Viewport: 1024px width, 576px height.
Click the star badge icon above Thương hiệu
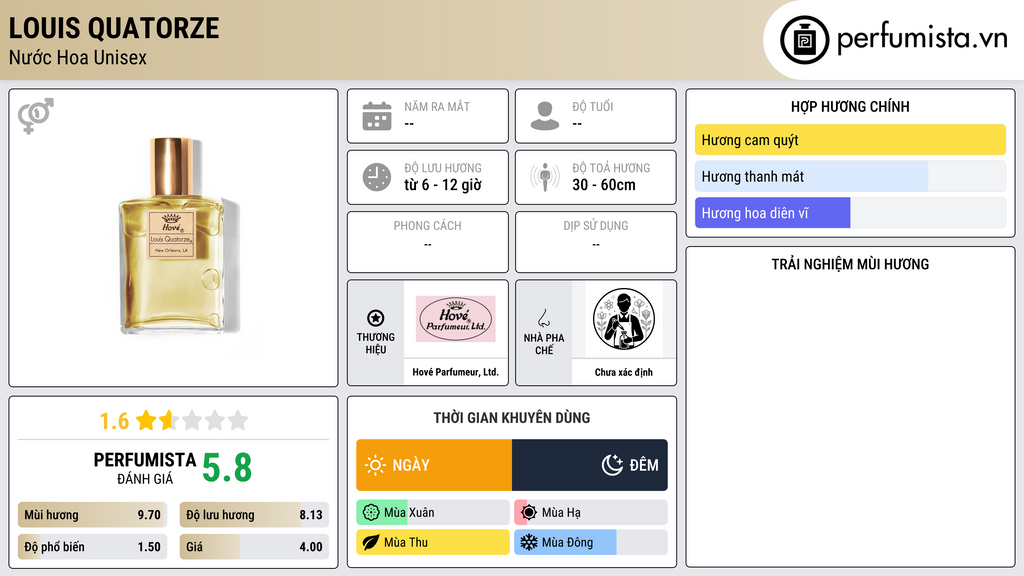pos(376,318)
